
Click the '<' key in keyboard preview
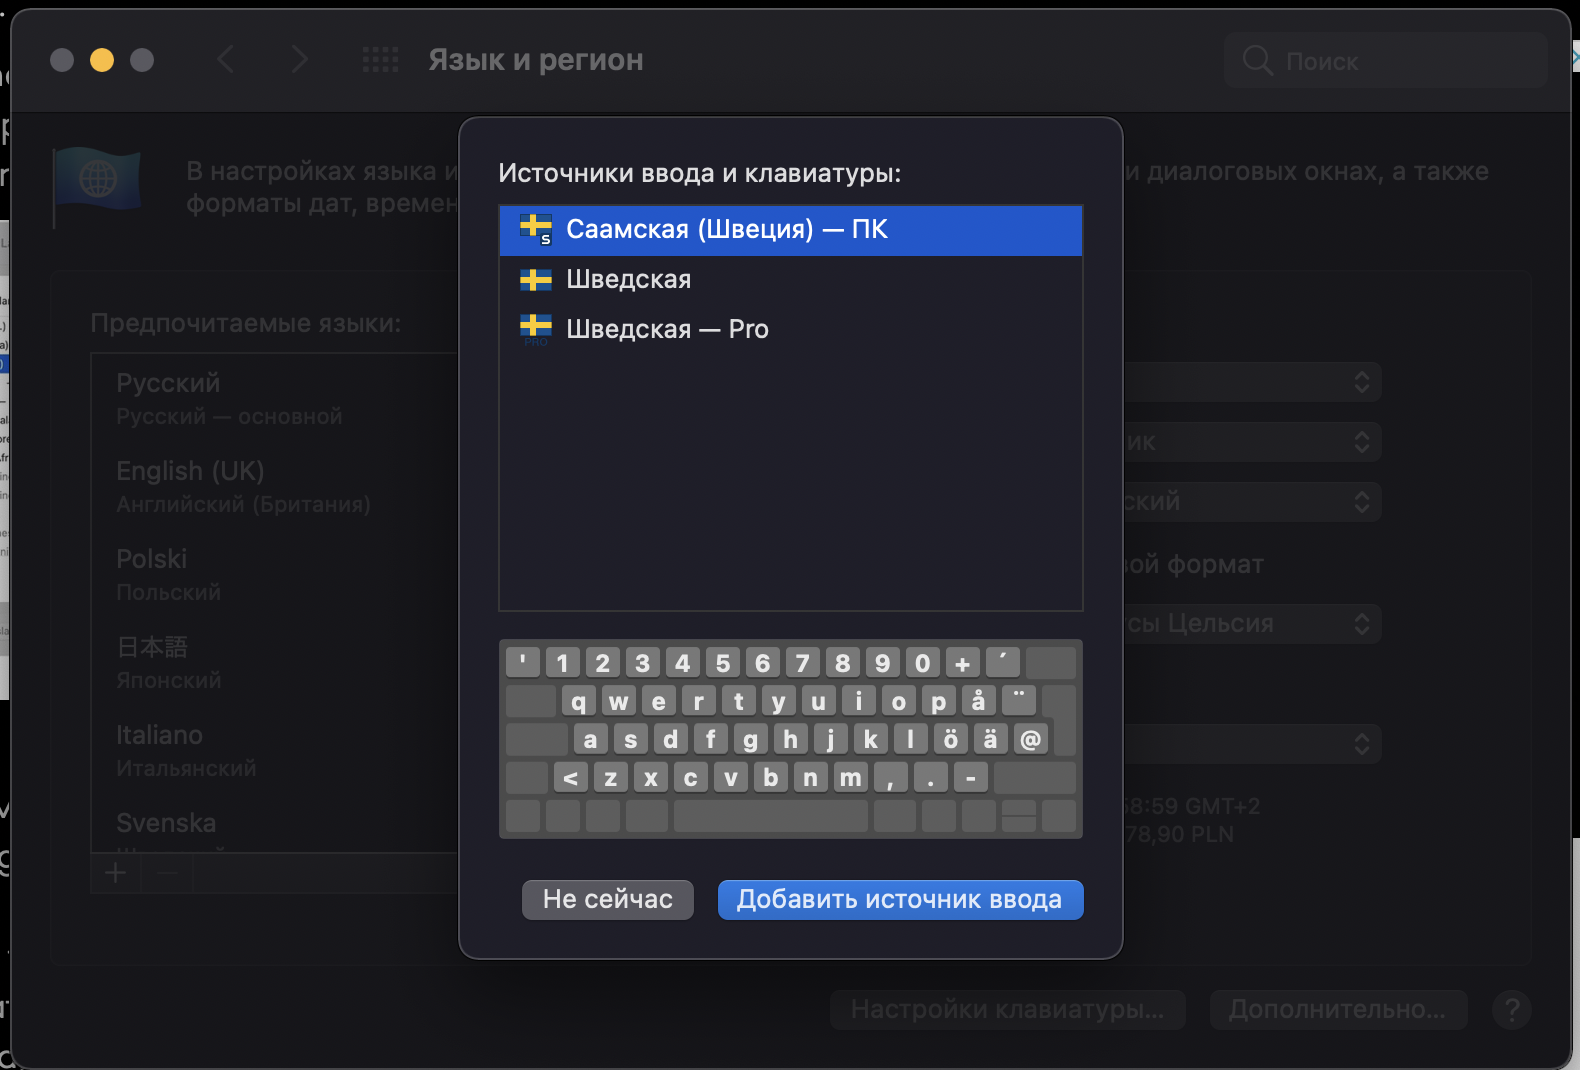coord(570,777)
